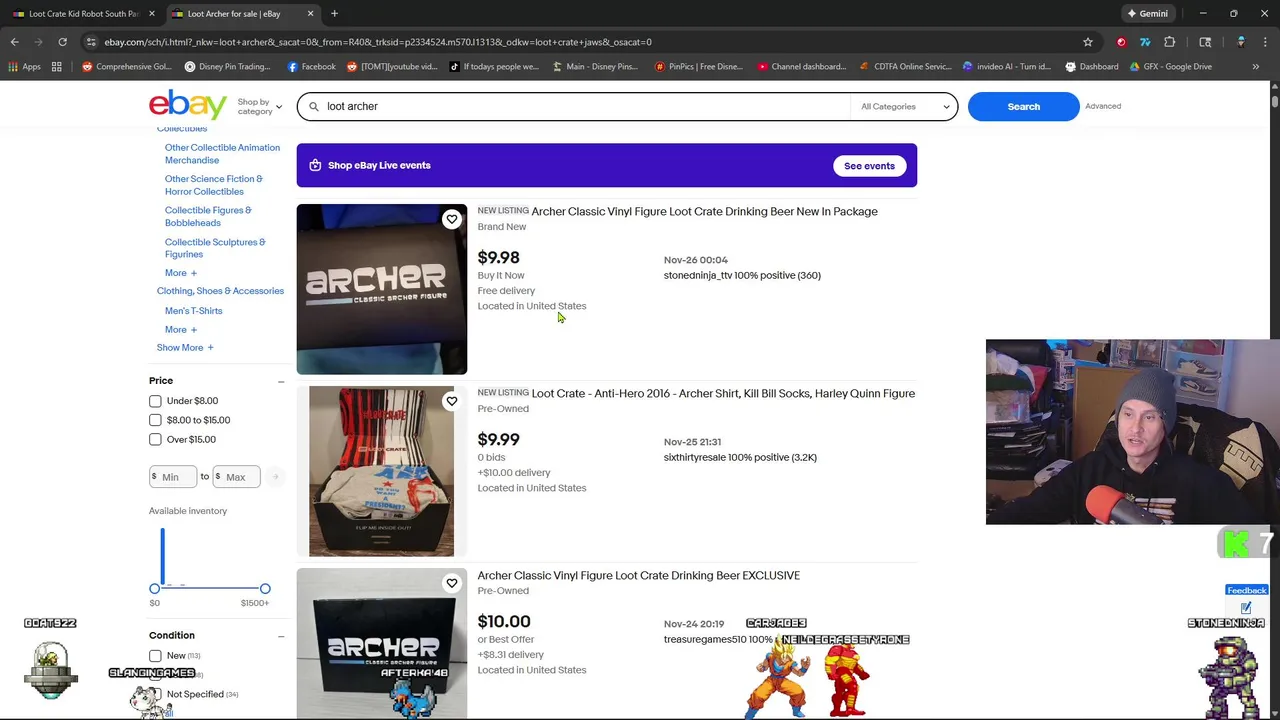Open the Anti-Hero crate thumbnail image
Screen dimensions: 1280x720
[382, 471]
